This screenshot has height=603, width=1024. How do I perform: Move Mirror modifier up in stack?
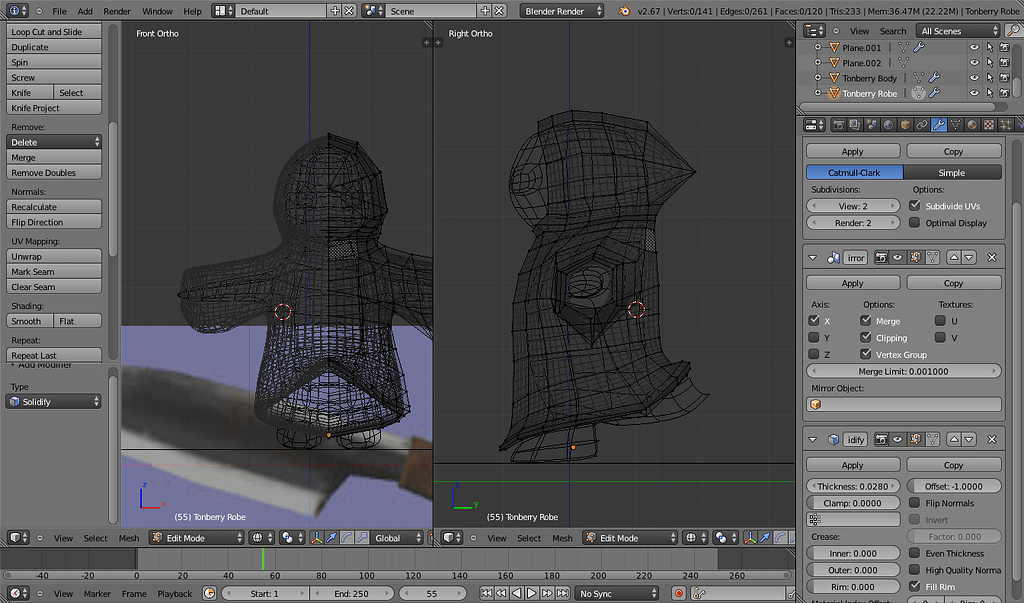(x=954, y=257)
